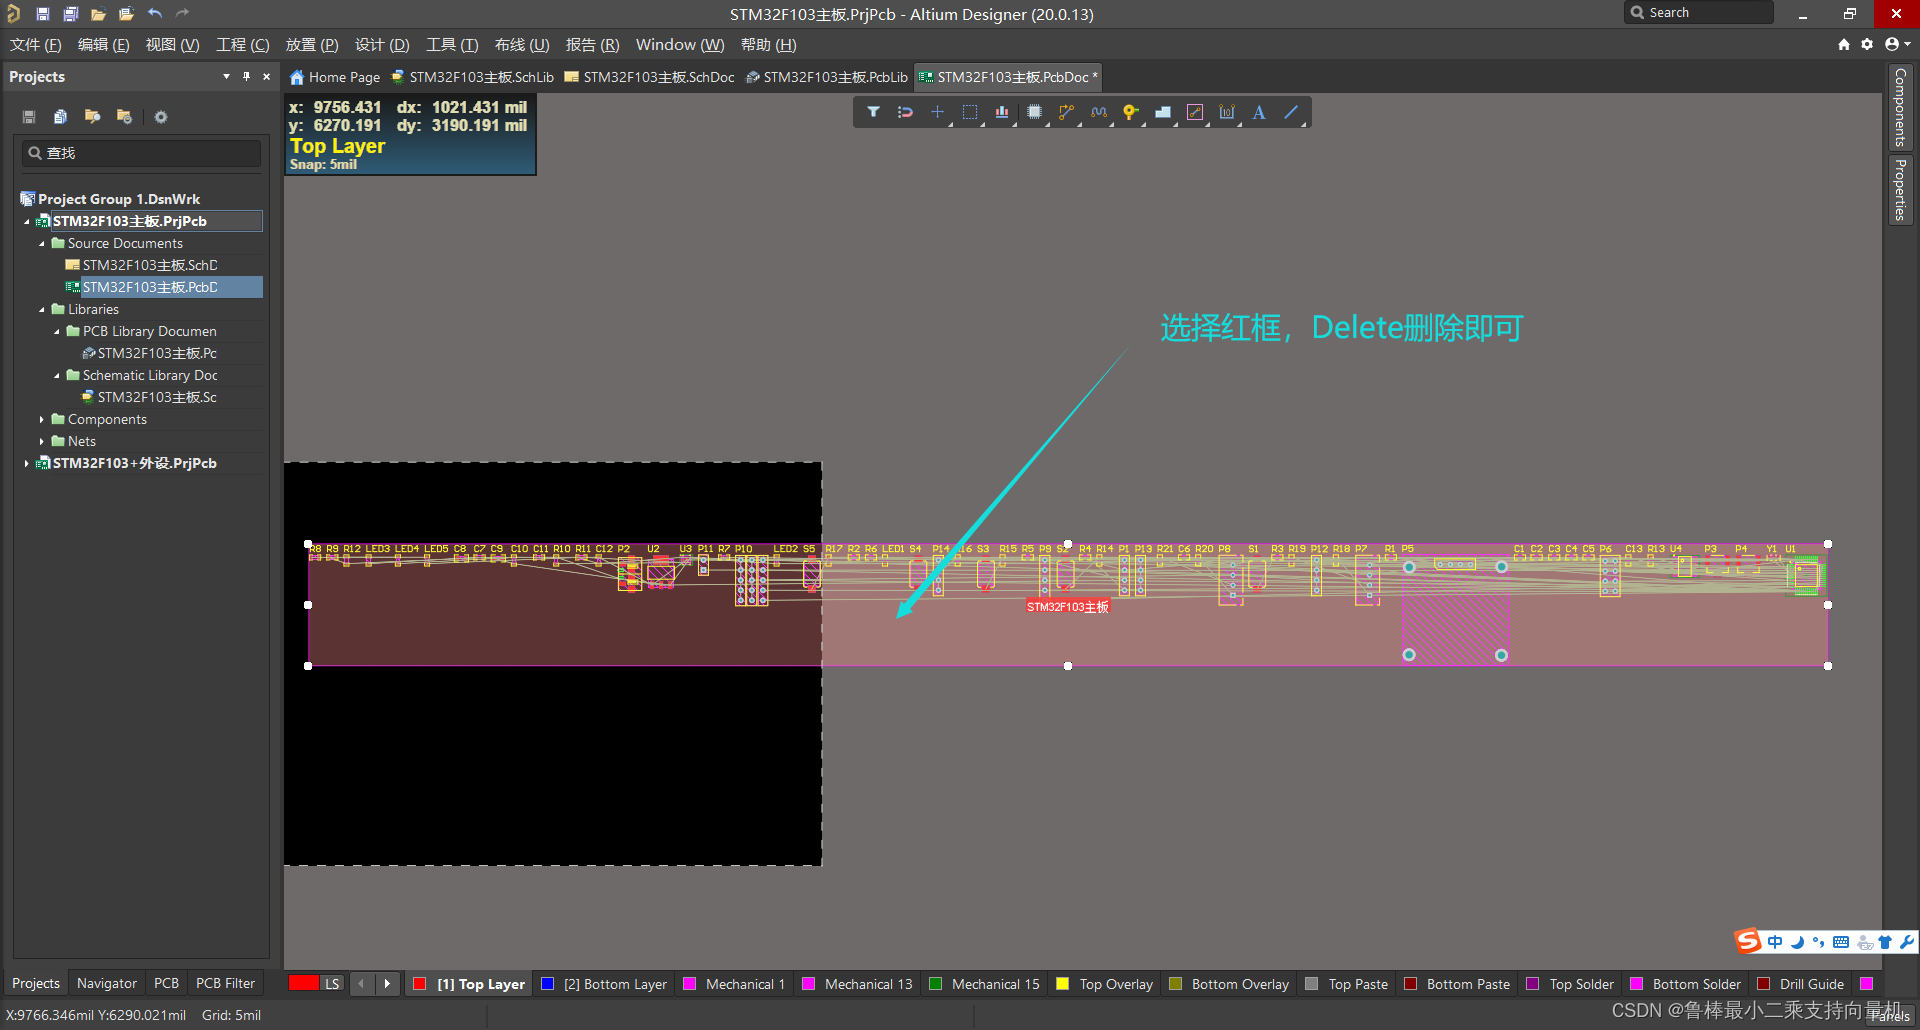Click the compile project icon in Projects panel
The image size is (1920, 1030).
pyautogui.click(x=60, y=117)
